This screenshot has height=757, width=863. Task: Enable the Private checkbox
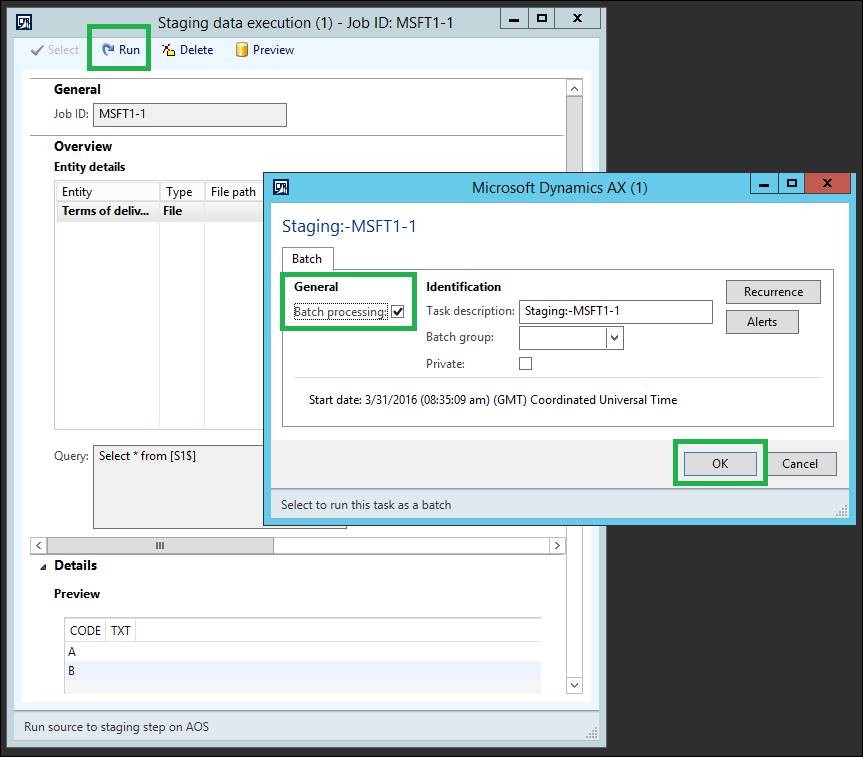[x=525, y=364]
